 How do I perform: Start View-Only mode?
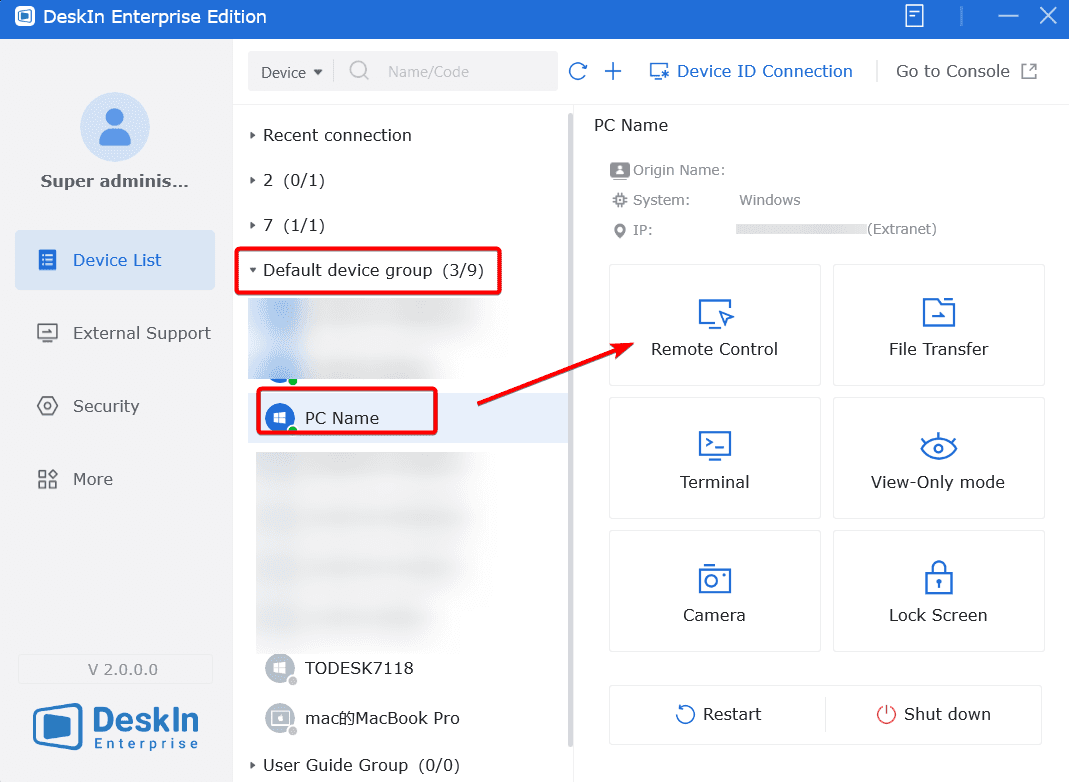pyautogui.click(x=939, y=458)
